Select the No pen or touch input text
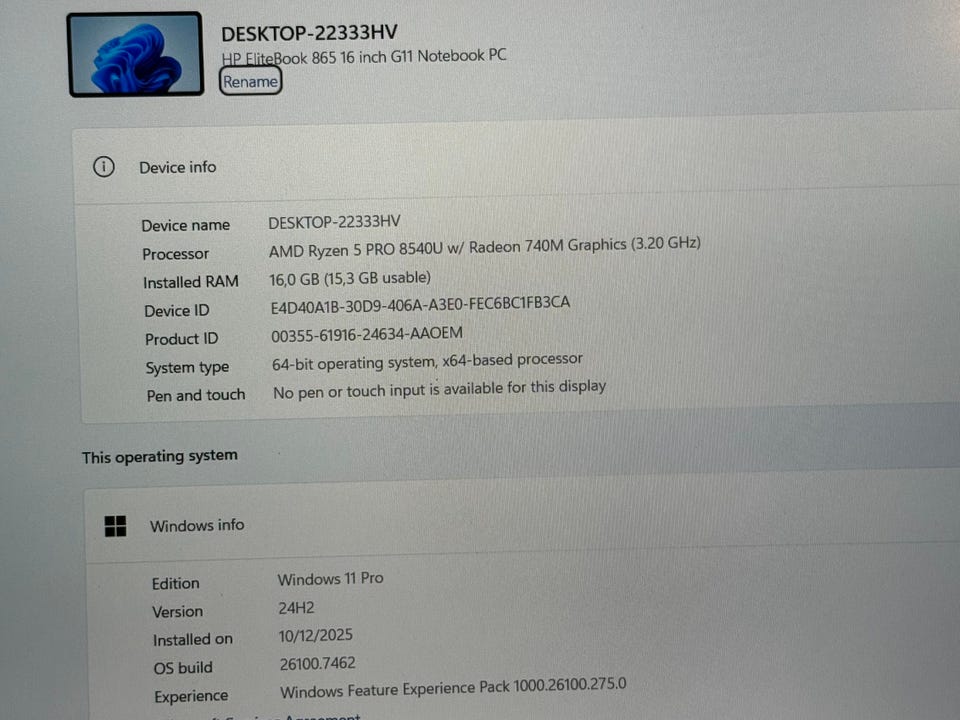Image resolution: width=960 pixels, height=720 pixels. coord(440,389)
